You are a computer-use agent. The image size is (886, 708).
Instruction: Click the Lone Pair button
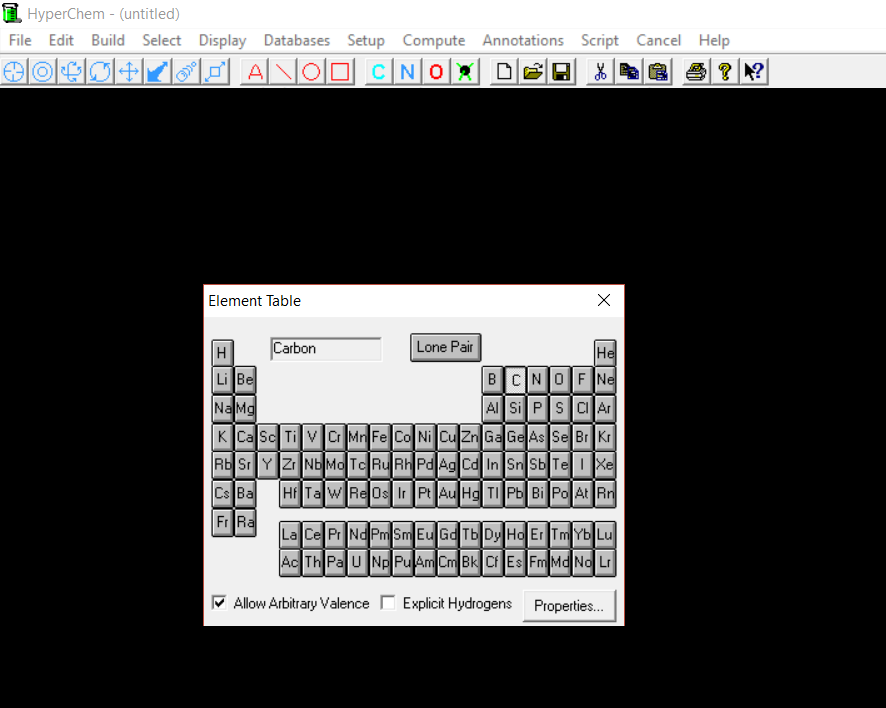tap(445, 348)
